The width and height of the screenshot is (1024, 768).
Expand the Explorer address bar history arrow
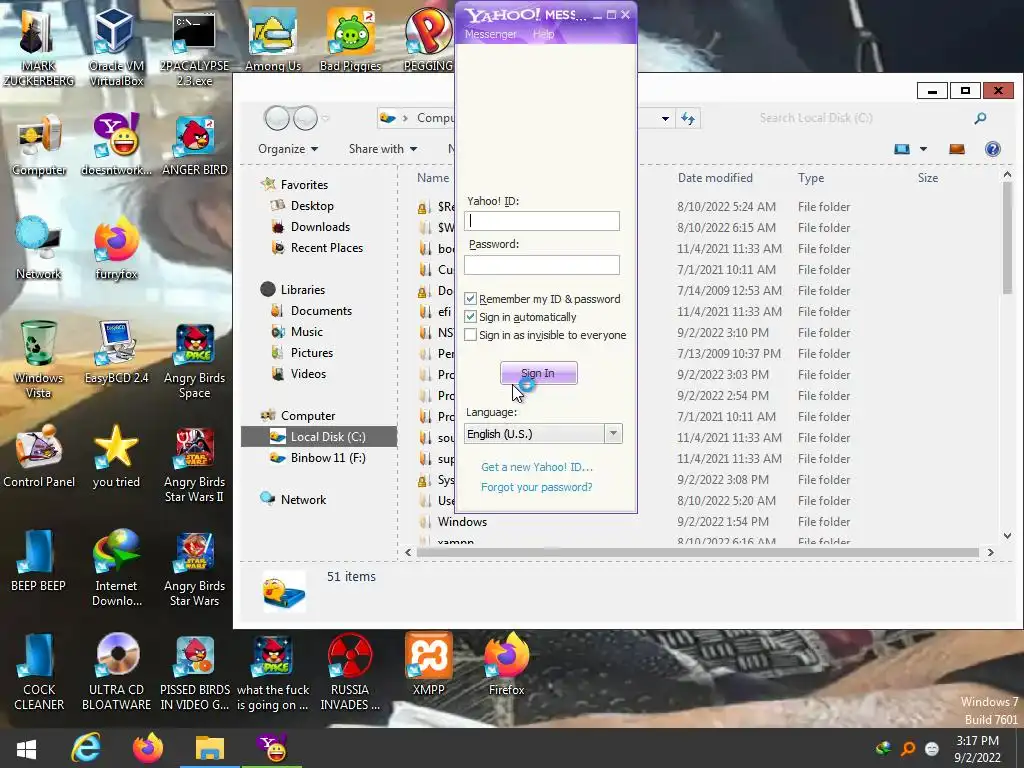[x=665, y=118]
